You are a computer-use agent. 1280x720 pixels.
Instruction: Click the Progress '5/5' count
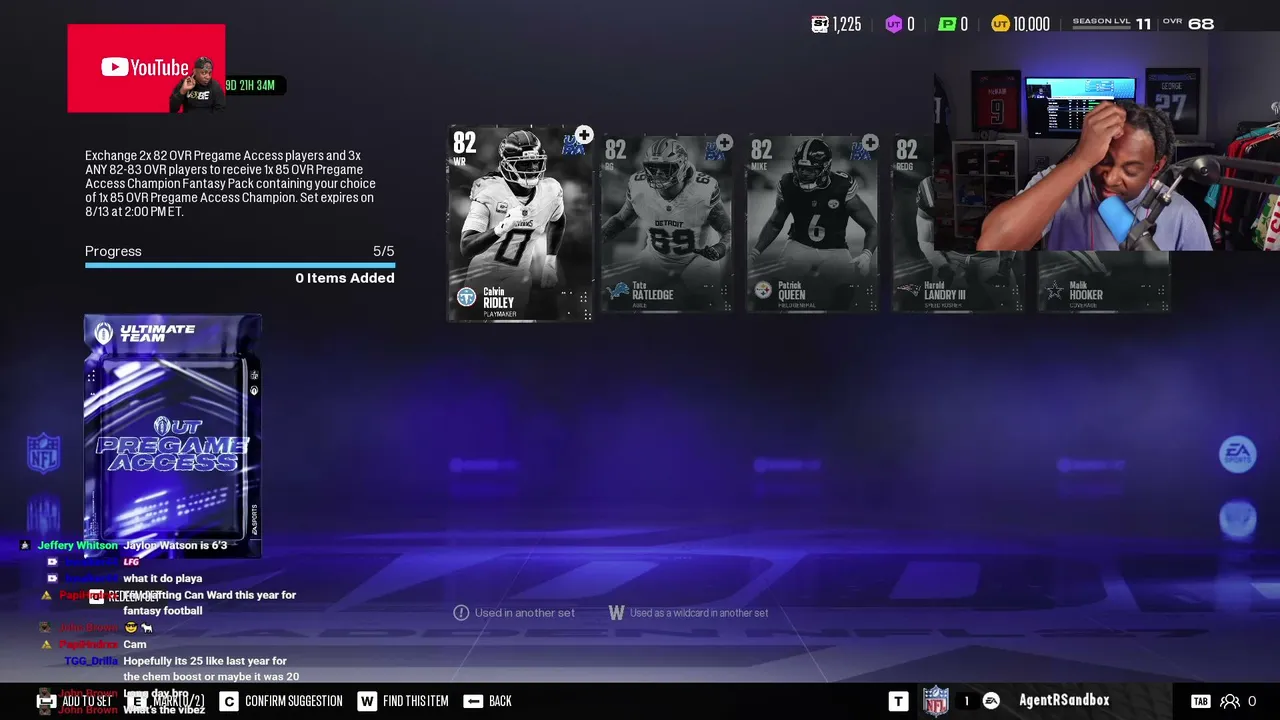coord(384,251)
